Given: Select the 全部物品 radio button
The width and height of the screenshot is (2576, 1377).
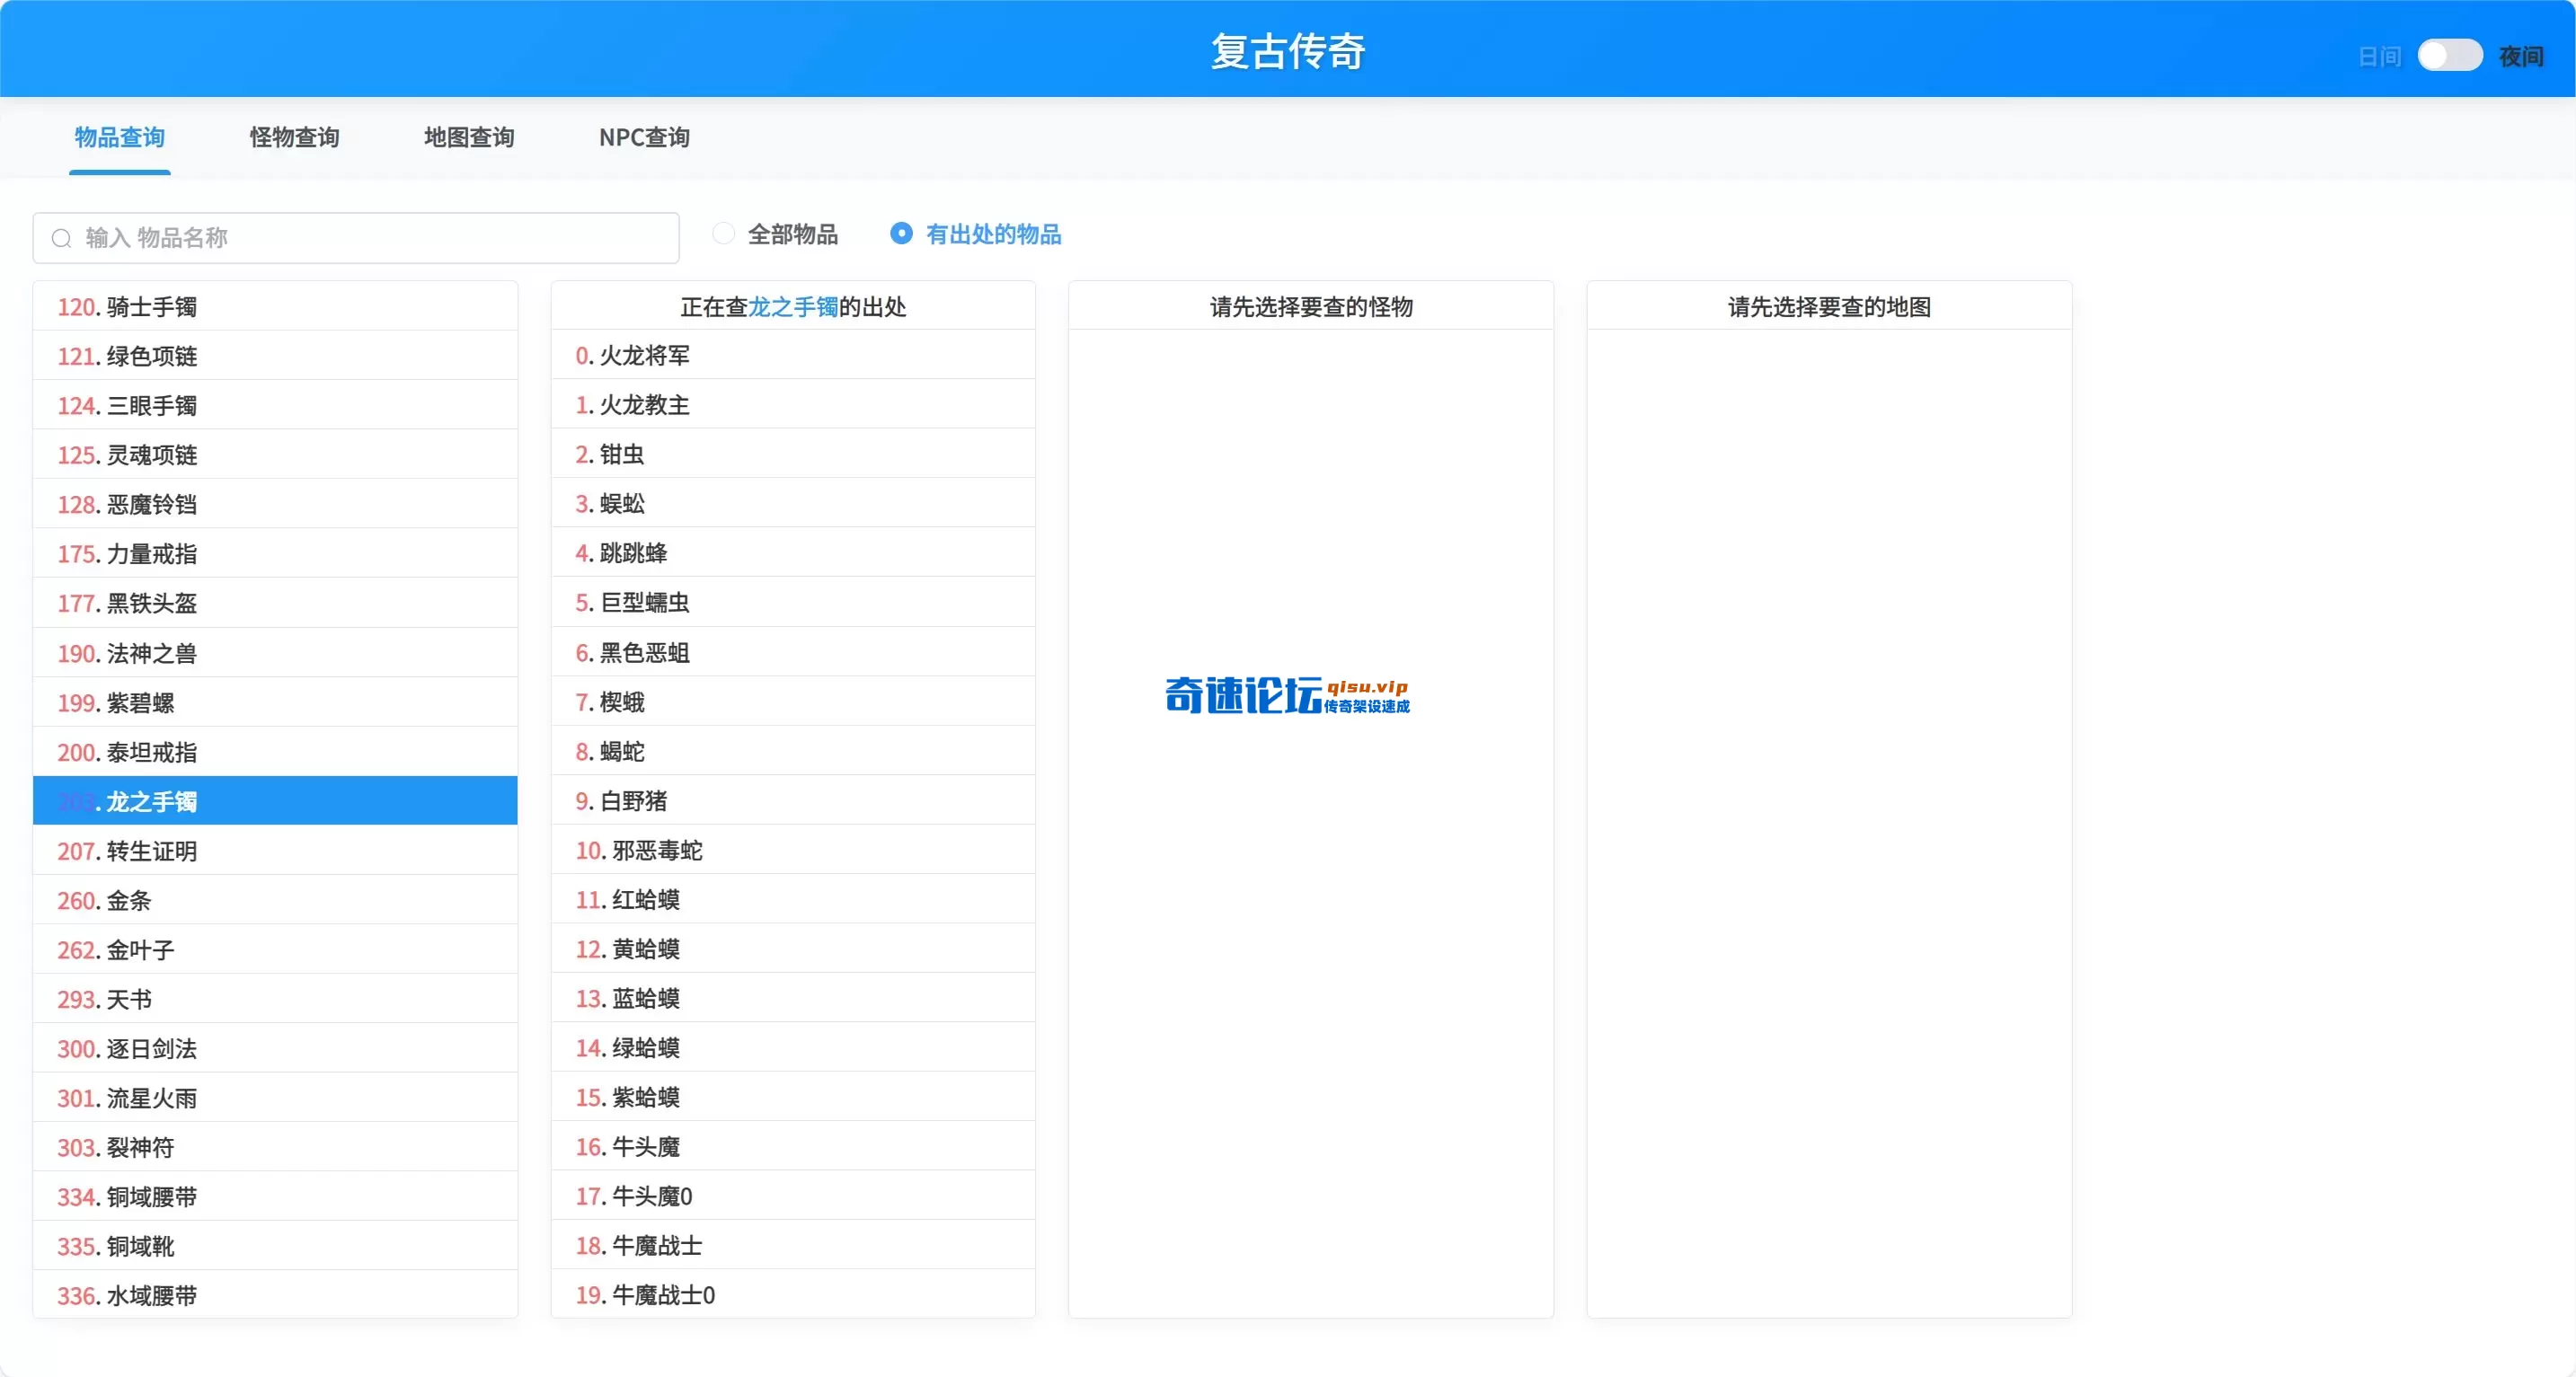Looking at the screenshot, I should point(722,233).
